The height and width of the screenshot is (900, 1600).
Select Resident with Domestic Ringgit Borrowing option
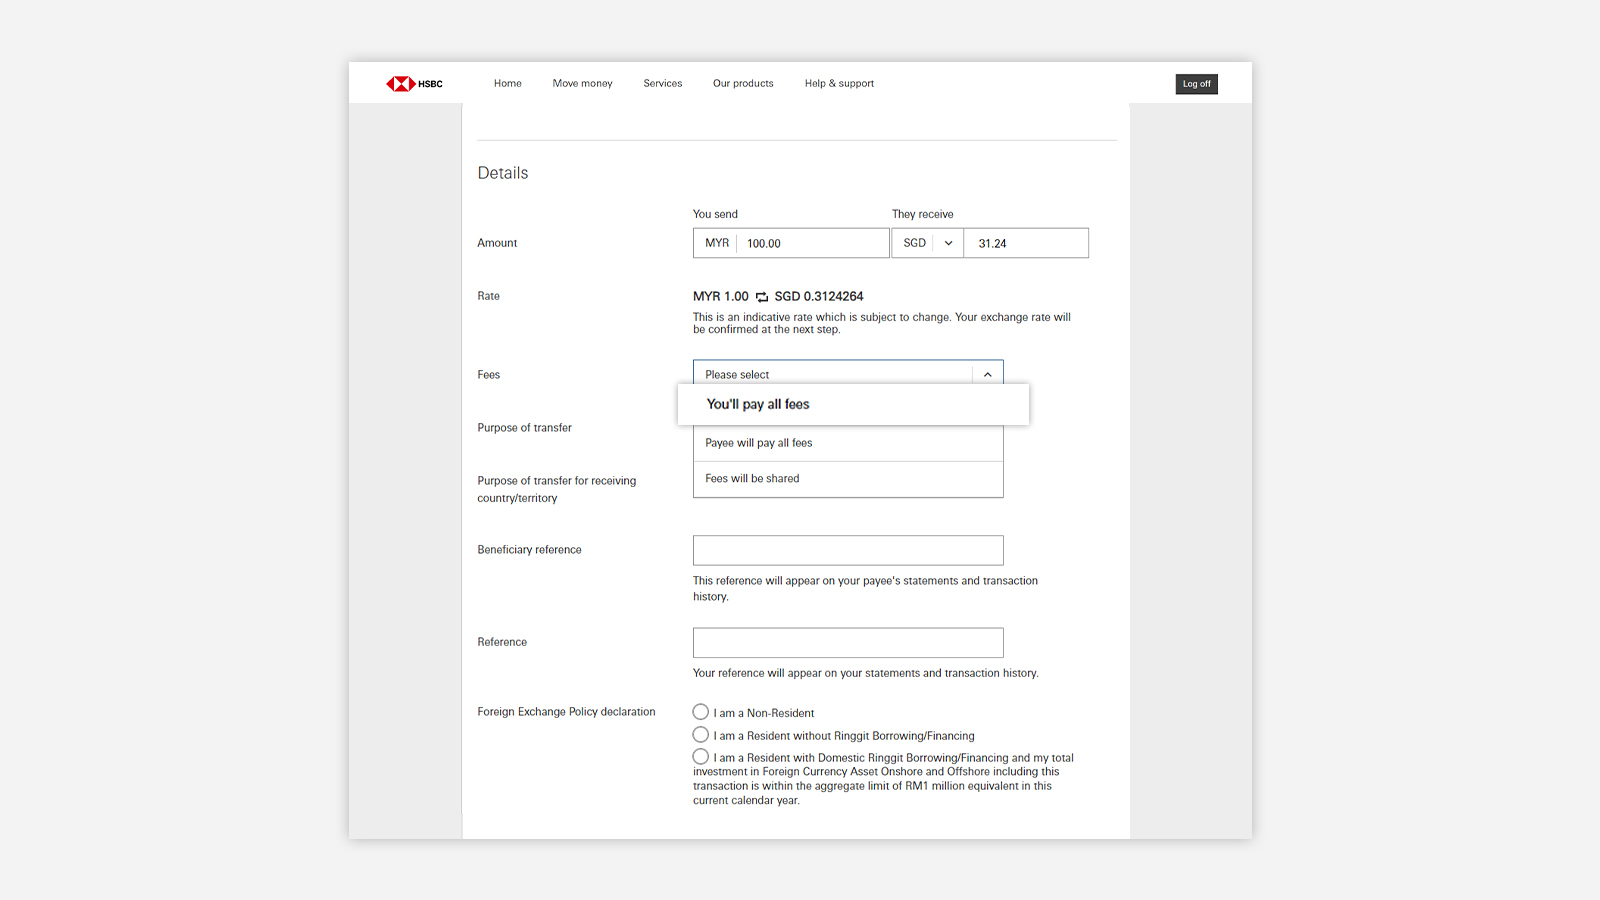pyautogui.click(x=701, y=757)
